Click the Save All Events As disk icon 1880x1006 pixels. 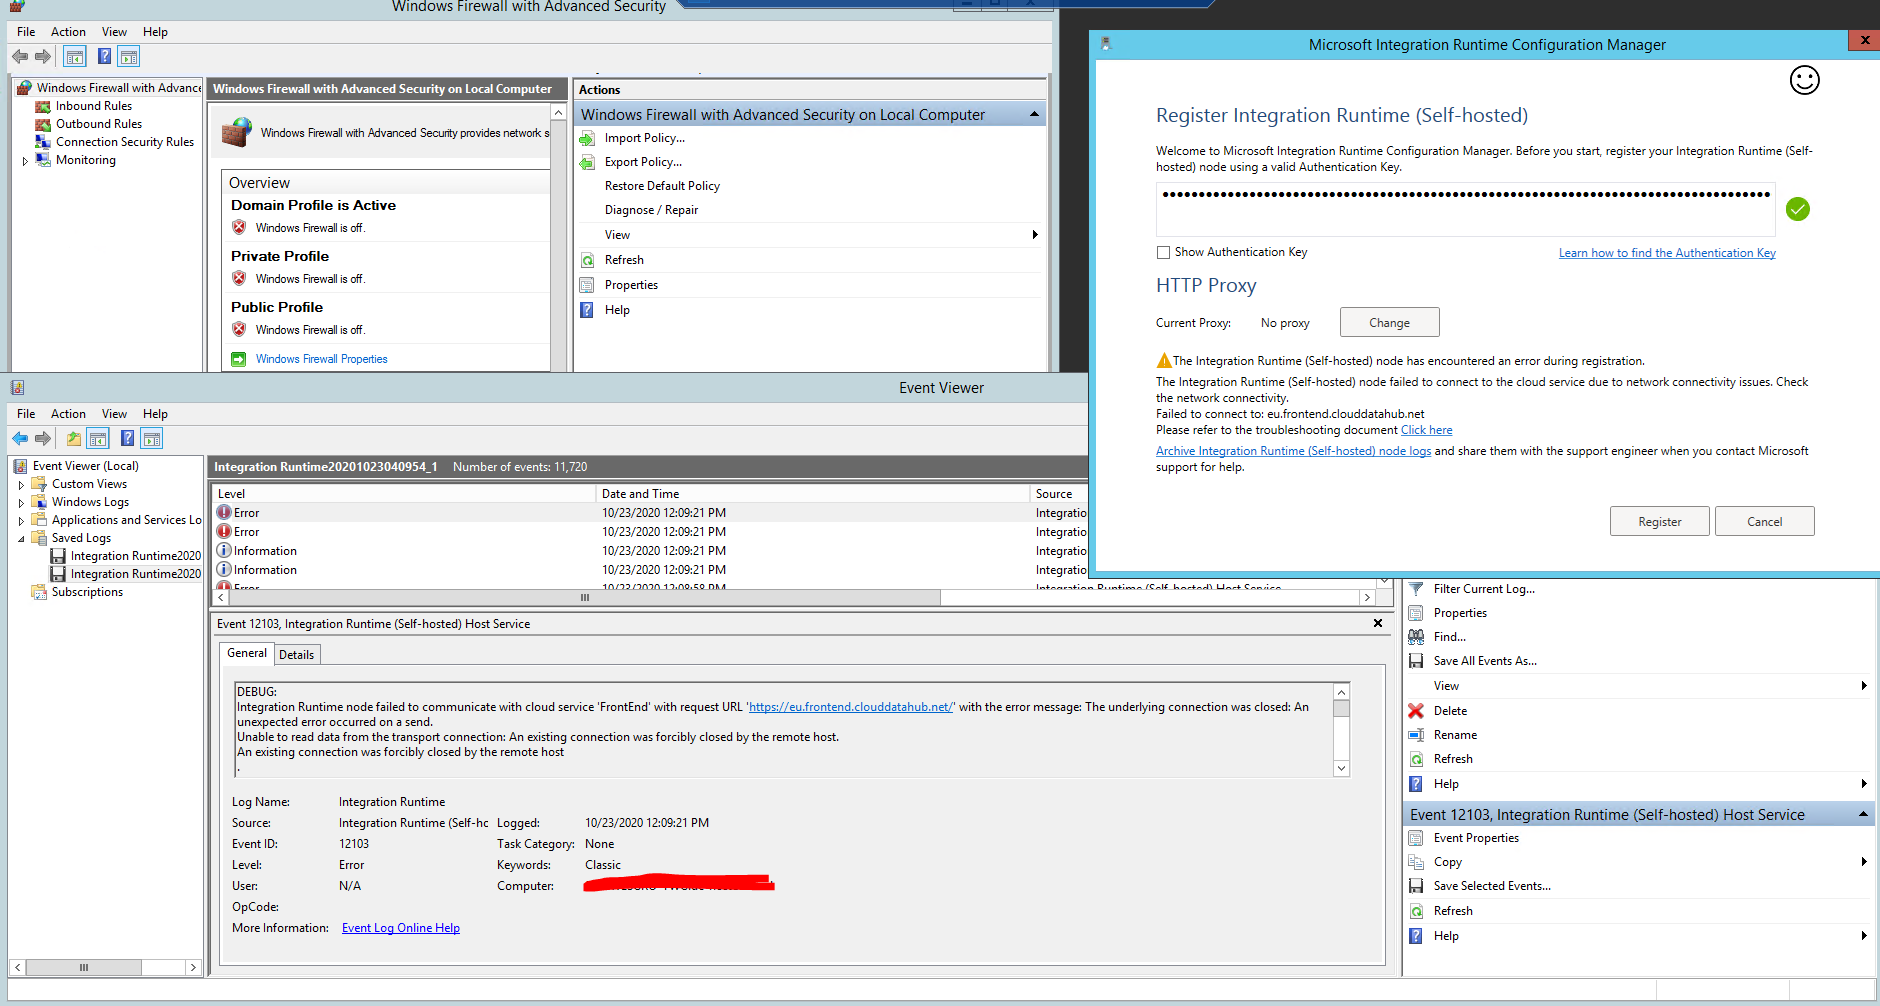pos(1416,660)
